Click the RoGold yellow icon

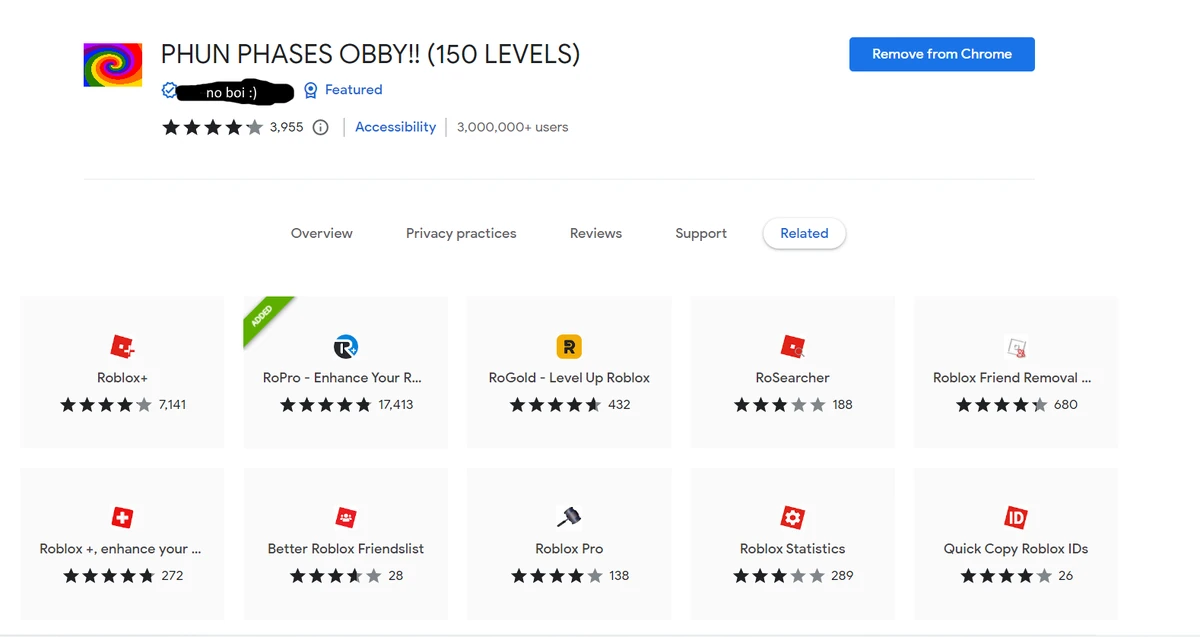pos(568,347)
